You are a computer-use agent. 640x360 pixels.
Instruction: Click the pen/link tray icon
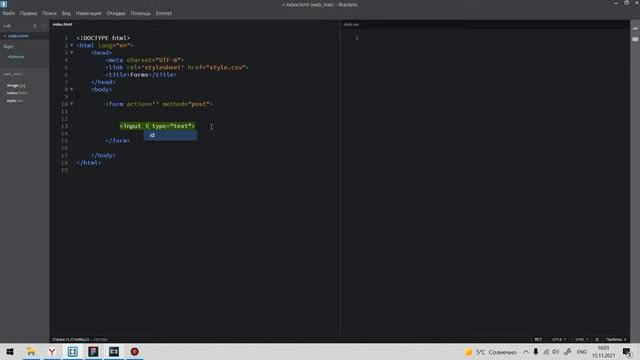click(x=568, y=352)
